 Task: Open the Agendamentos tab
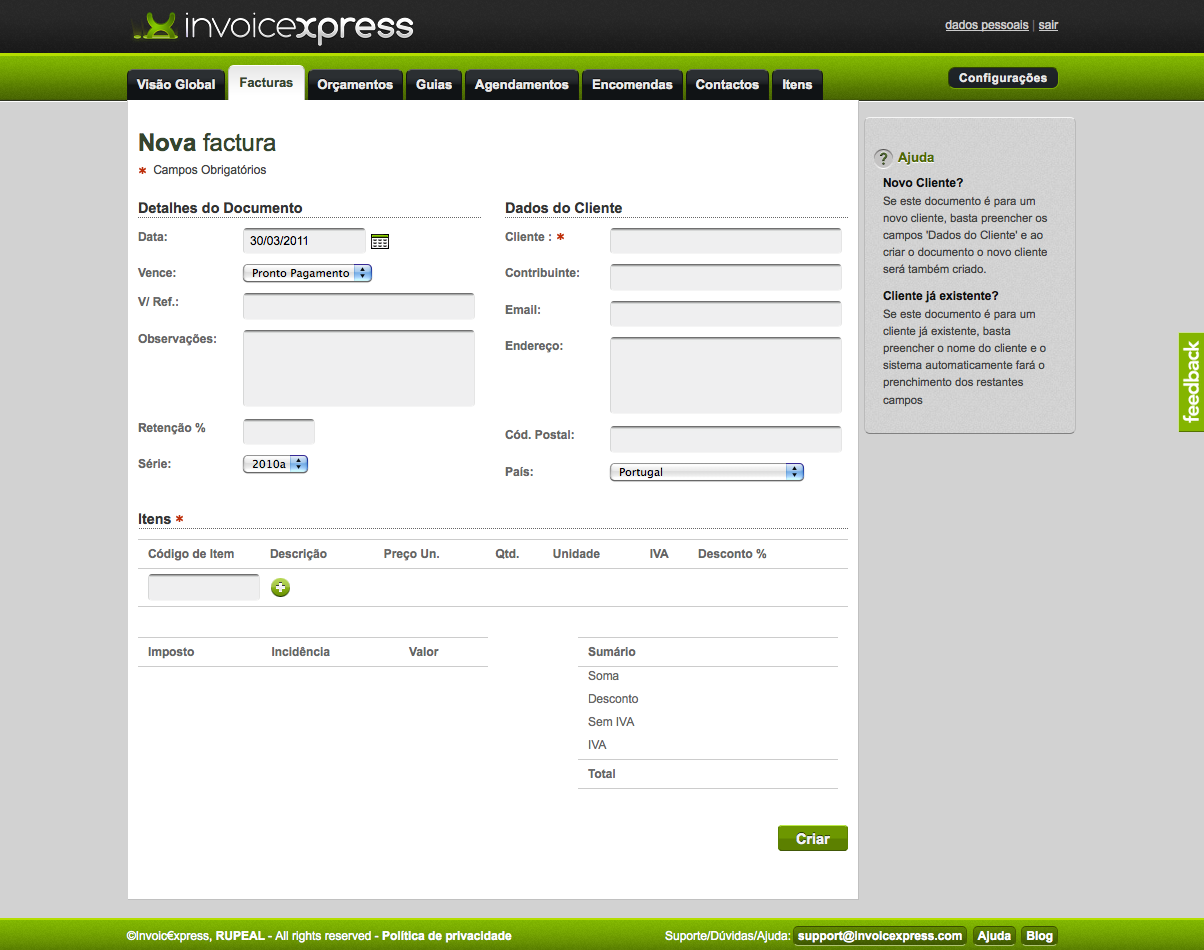pyautogui.click(x=521, y=85)
